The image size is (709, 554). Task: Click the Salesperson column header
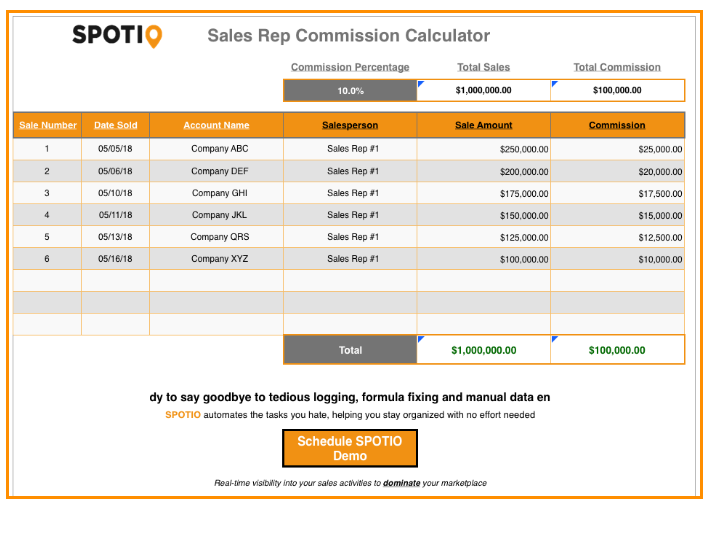tap(350, 125)
